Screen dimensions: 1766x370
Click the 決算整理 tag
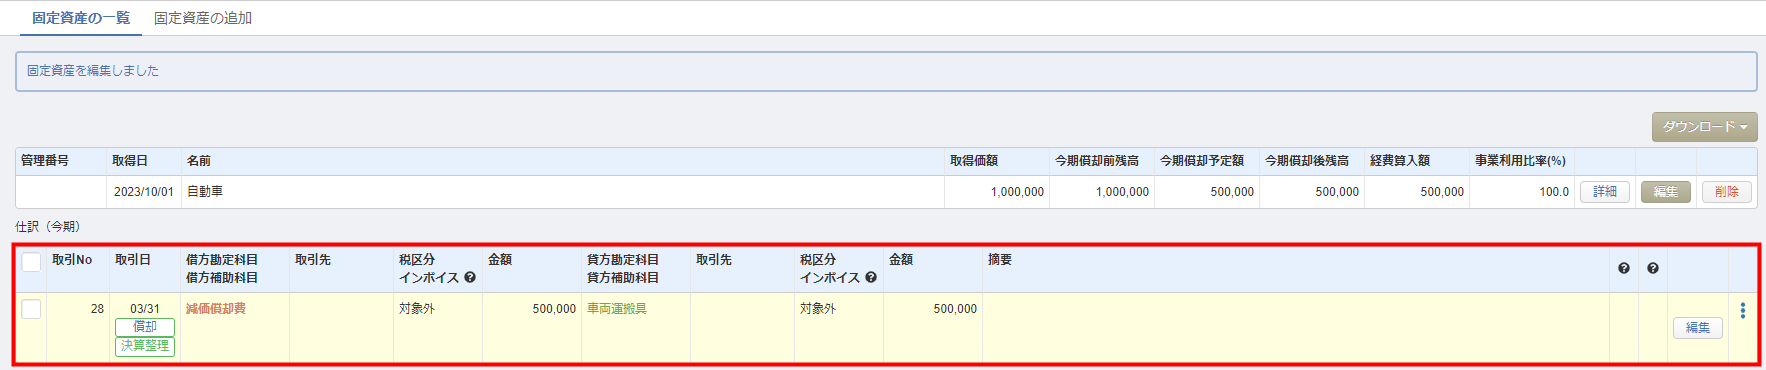point(145,346)
